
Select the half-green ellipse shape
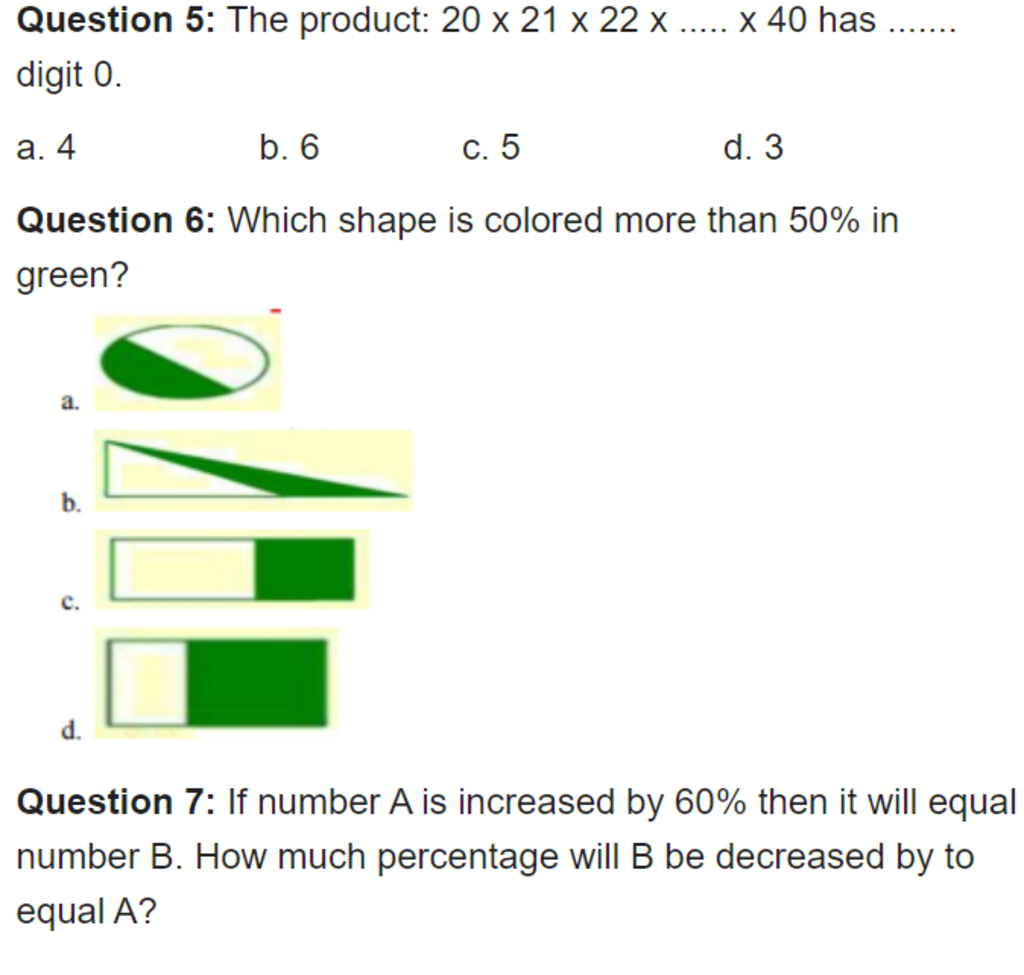click(185, 362)
